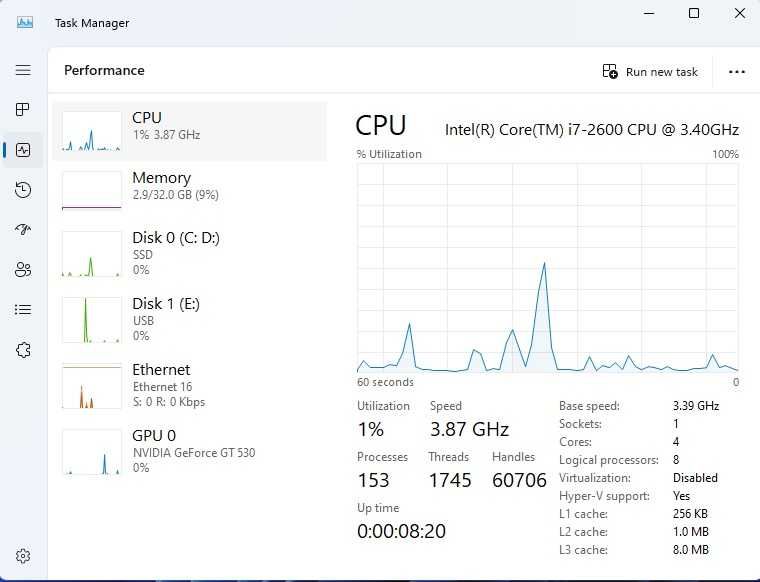
Task: Select the CPU performance item
Action: tap(189, 131)
